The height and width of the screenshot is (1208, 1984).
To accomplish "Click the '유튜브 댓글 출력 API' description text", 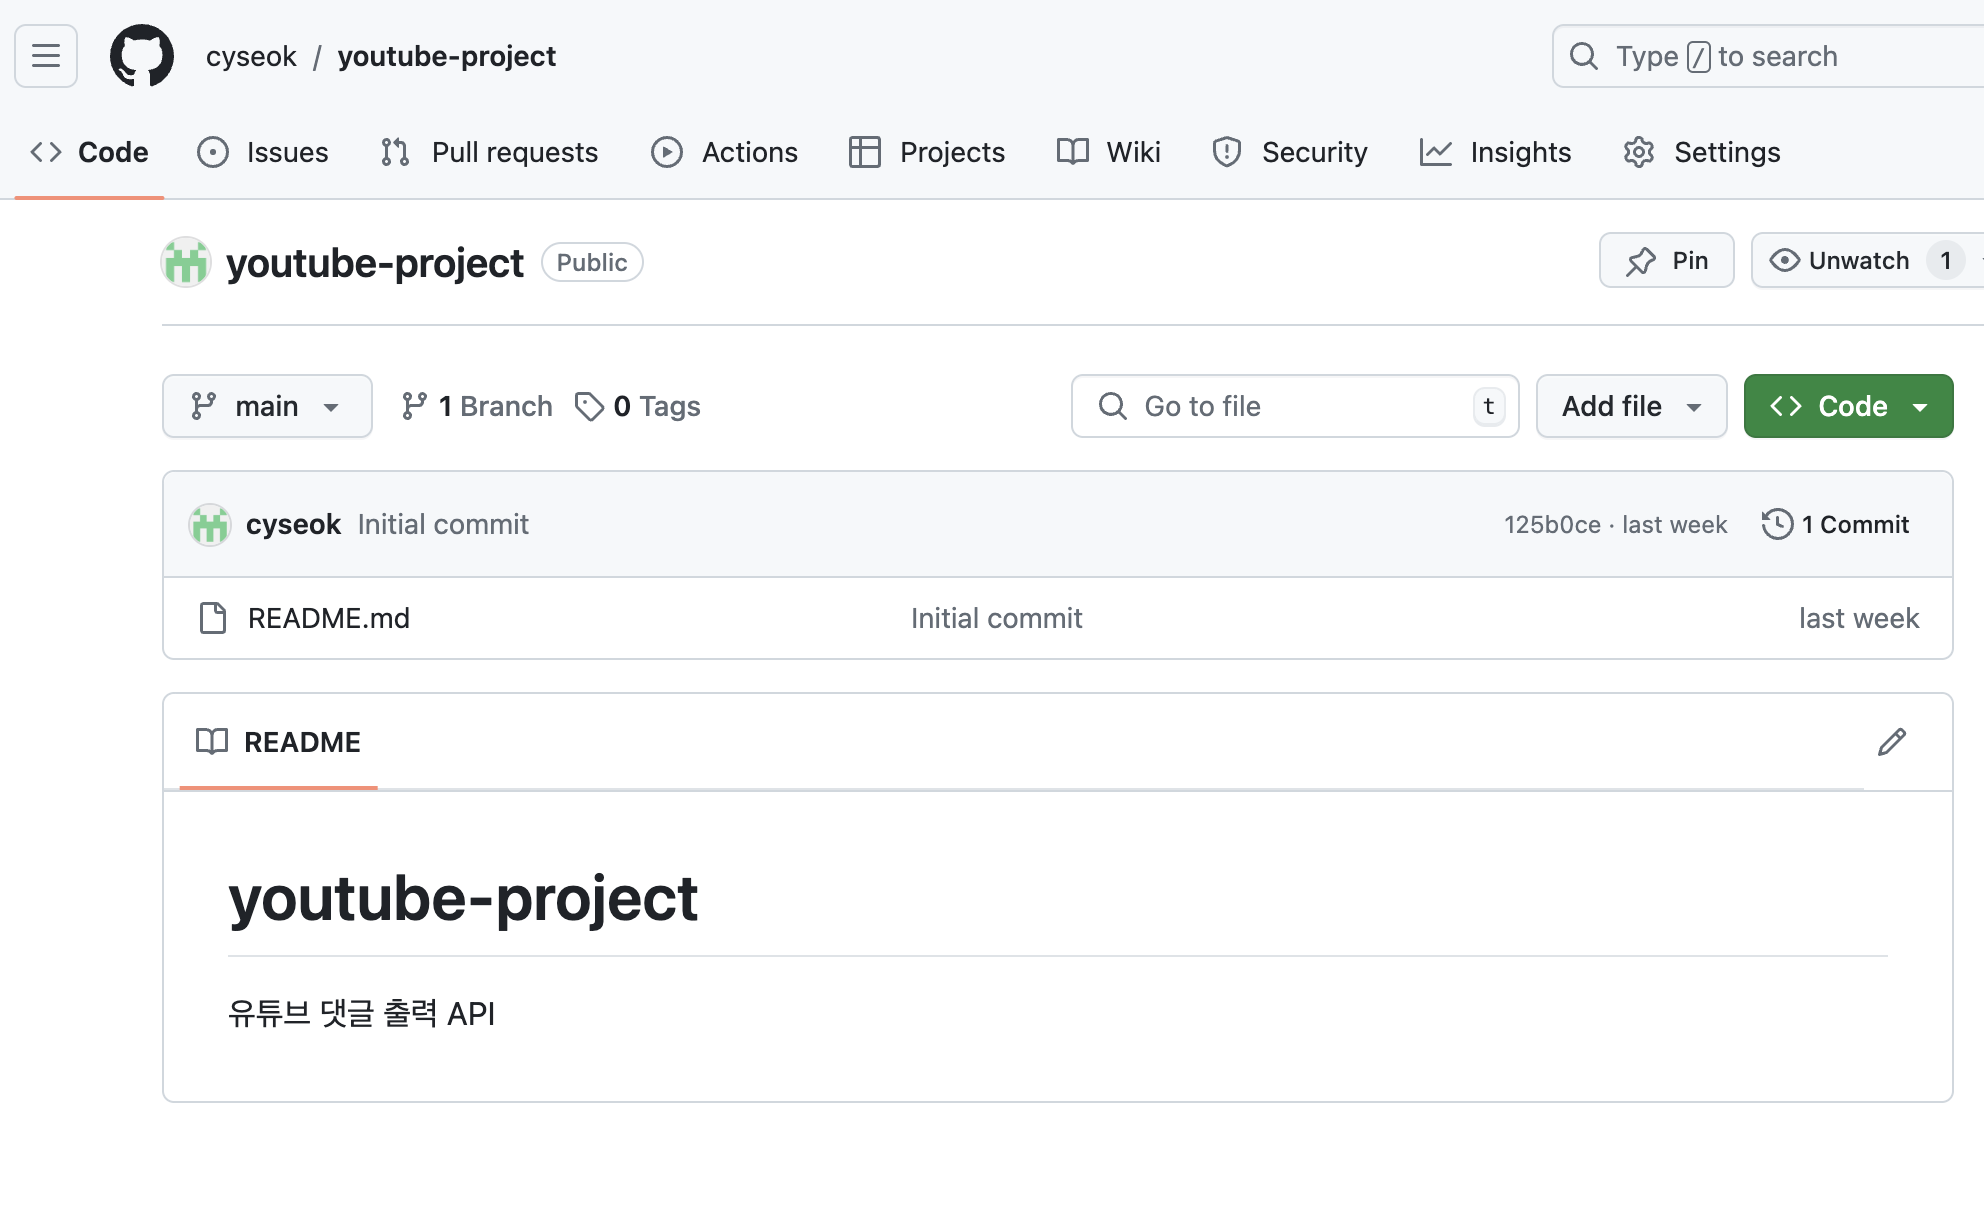I will coord(361,1014).
